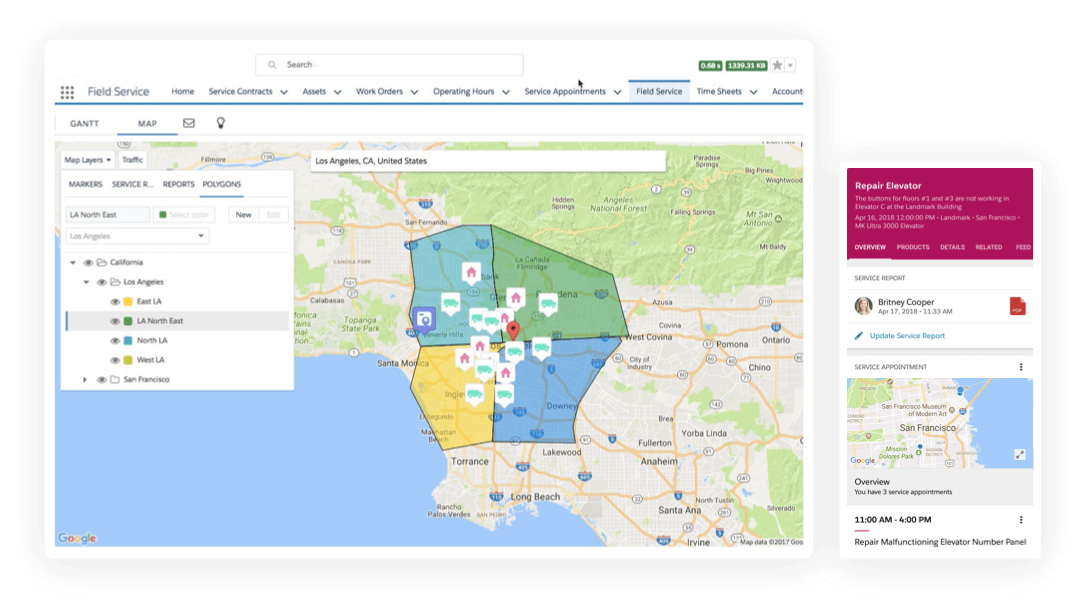Switch to the SERVICE R... tab
1086x608 pixels.
[x=132, y=184]
